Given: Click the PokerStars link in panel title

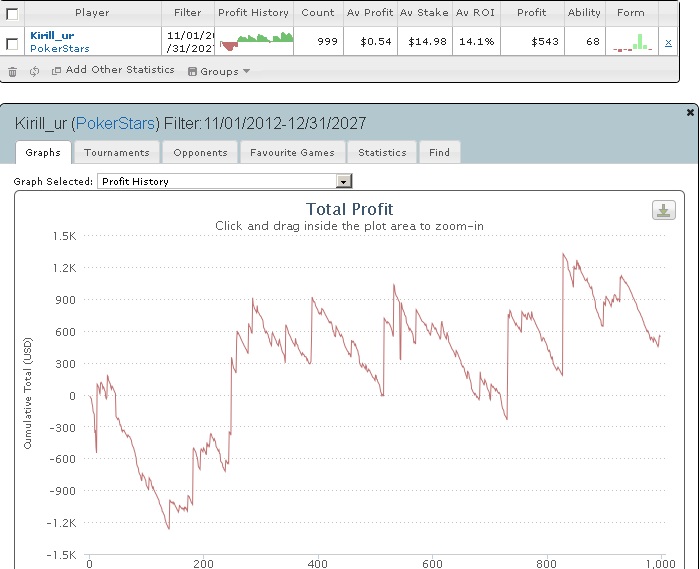Looking at the screenshot, I should (x=115, y=123).
